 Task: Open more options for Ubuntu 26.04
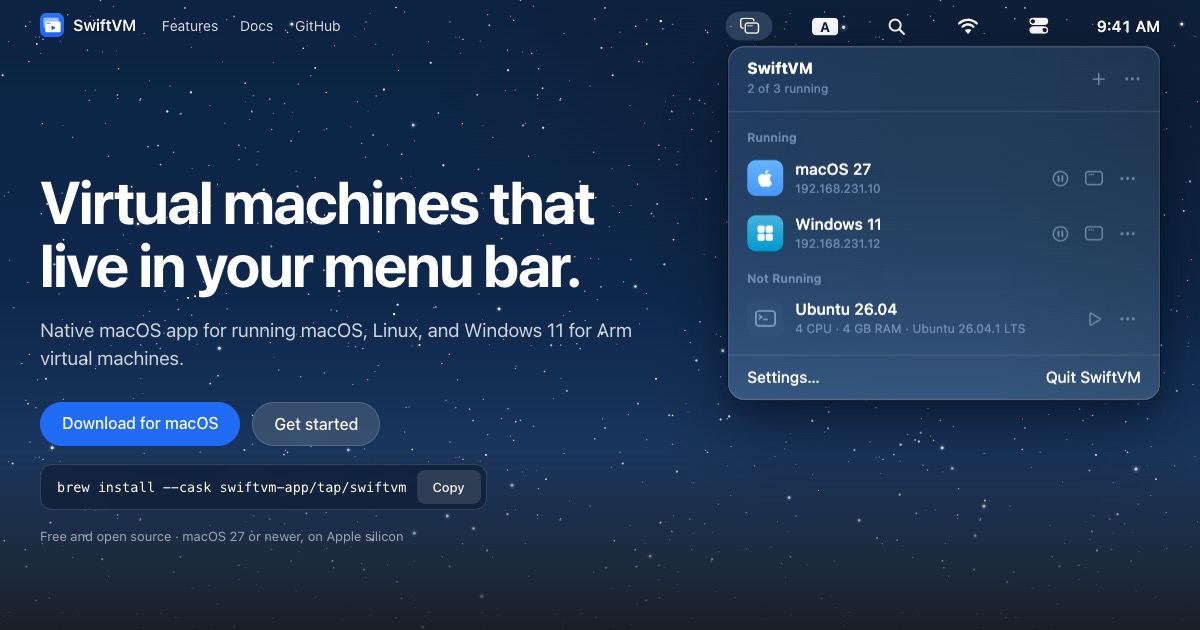click(1128, 319)
